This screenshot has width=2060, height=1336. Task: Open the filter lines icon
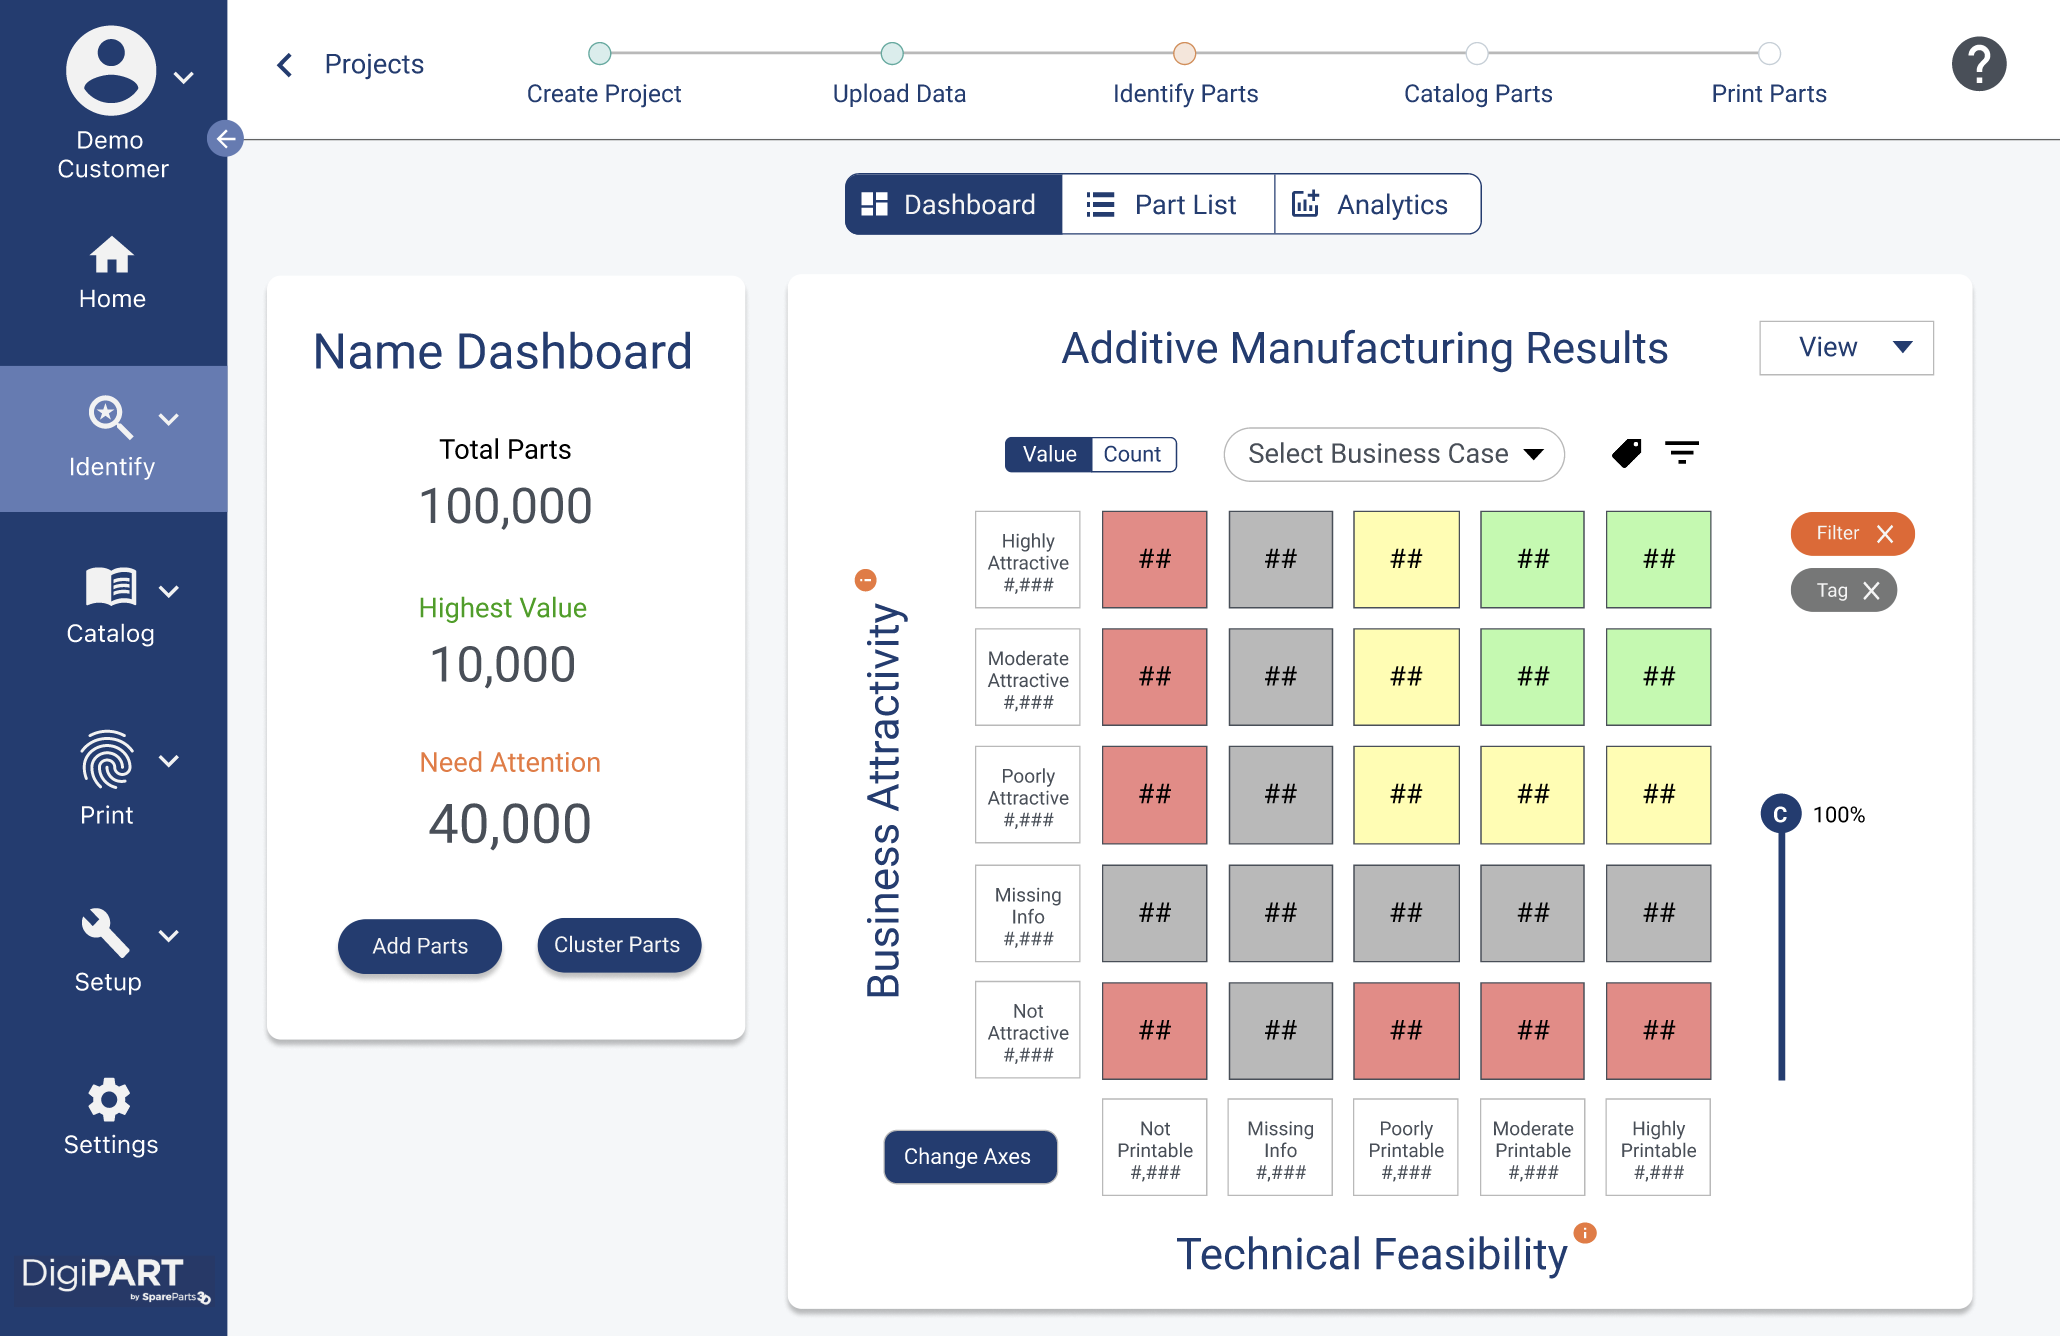click(1681, 453)
